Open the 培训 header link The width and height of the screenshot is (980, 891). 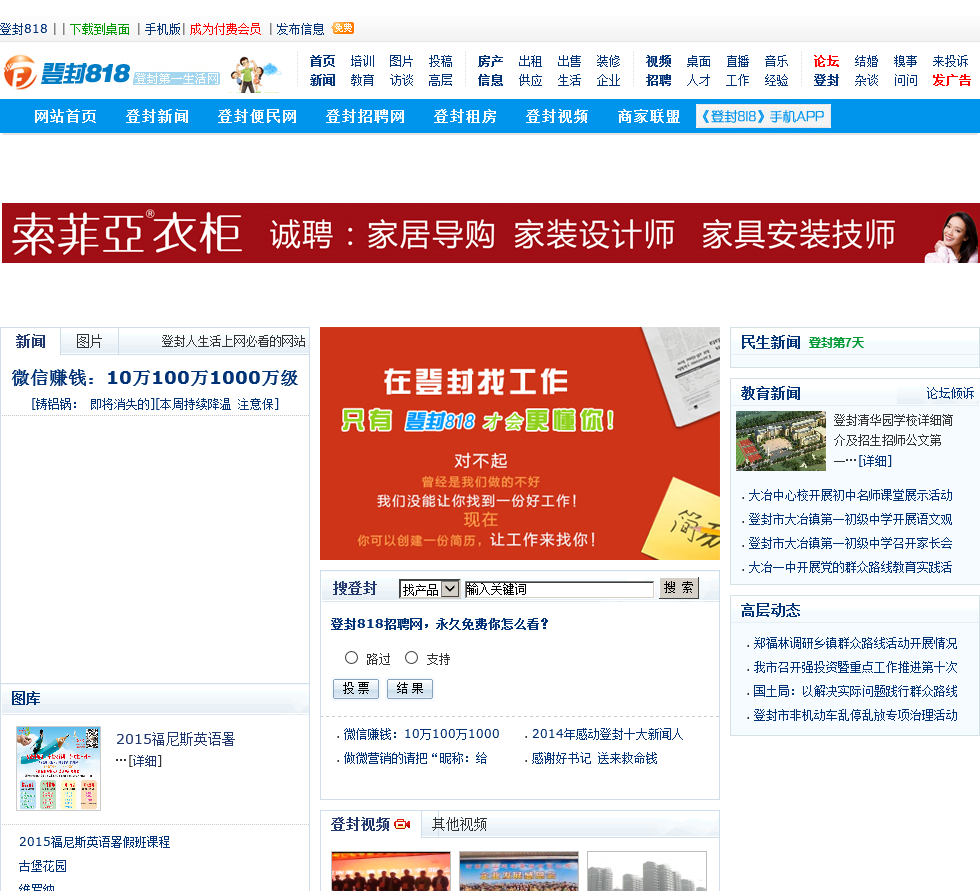tap(362, 61)
